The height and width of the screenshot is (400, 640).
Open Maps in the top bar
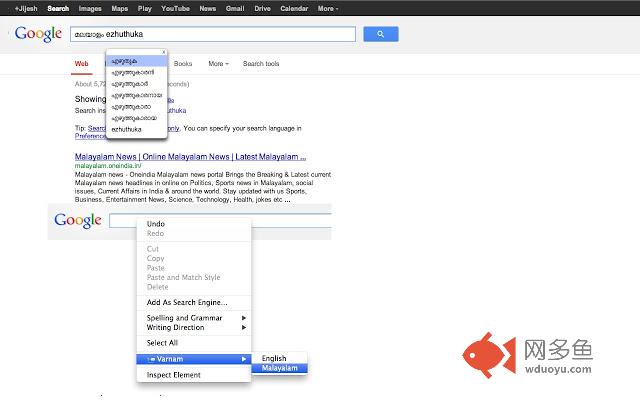[120, 9]
